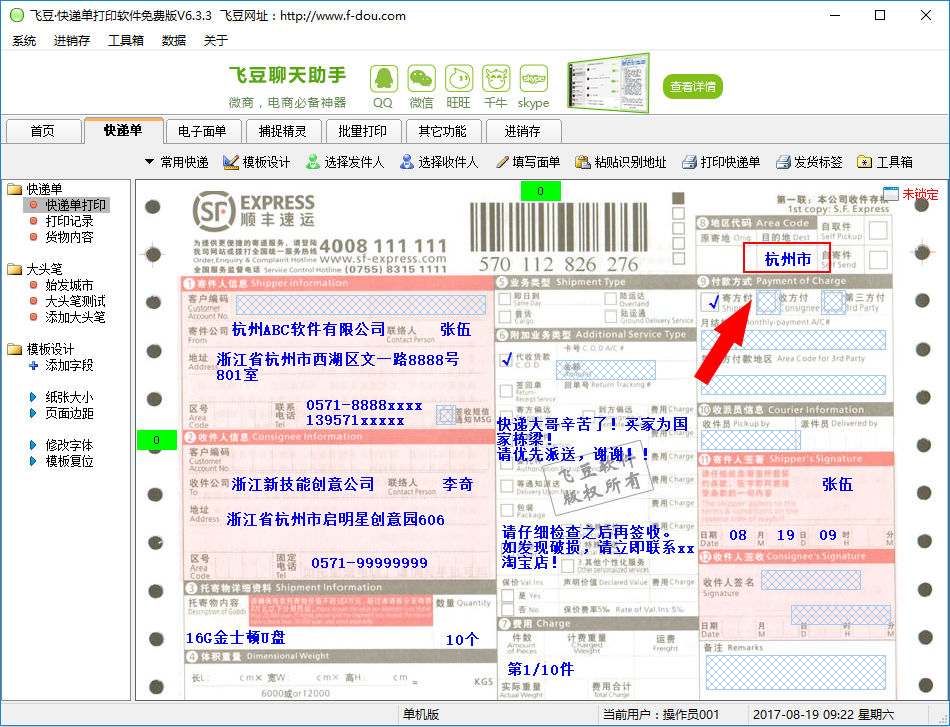
Task: Click the 发货标签 printer icon
Action: (783, 162)
